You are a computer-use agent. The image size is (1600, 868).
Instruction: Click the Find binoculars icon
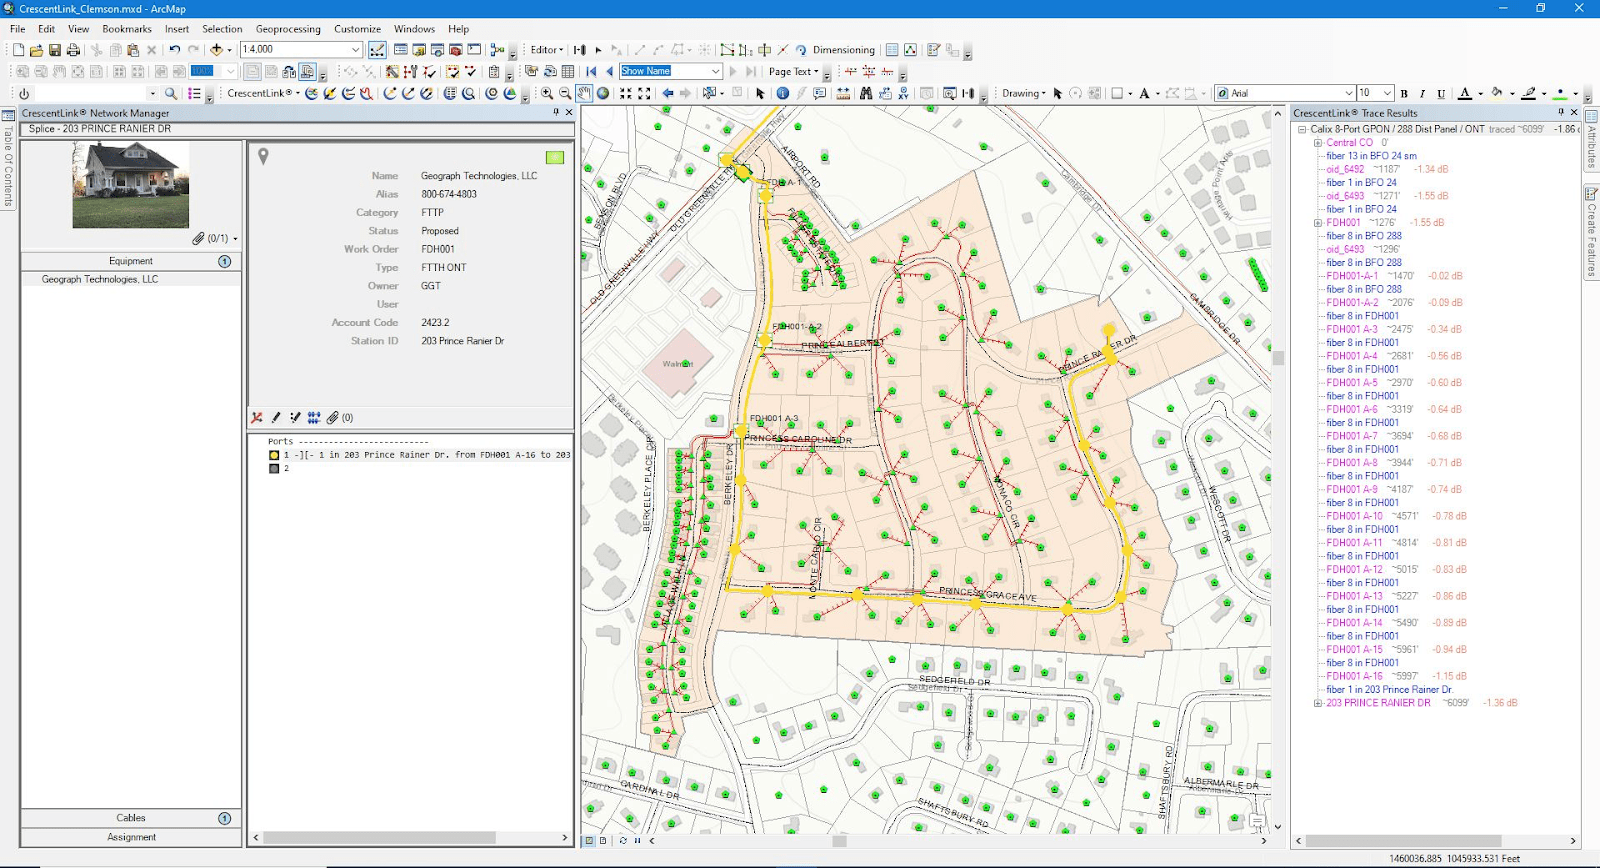(866, 94)
